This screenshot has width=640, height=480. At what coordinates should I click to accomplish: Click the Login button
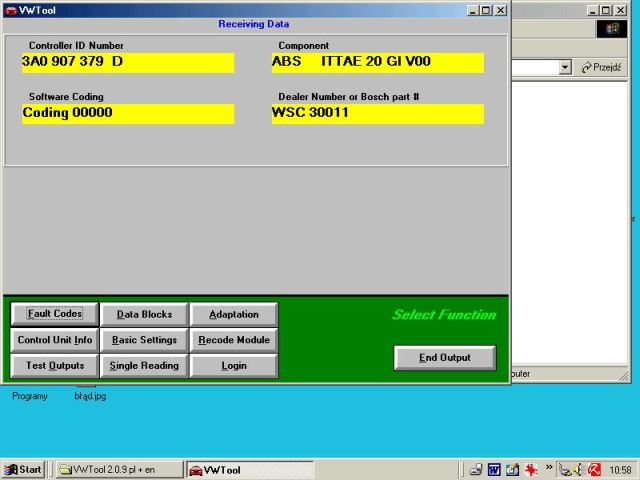click(x=234, y=366)
